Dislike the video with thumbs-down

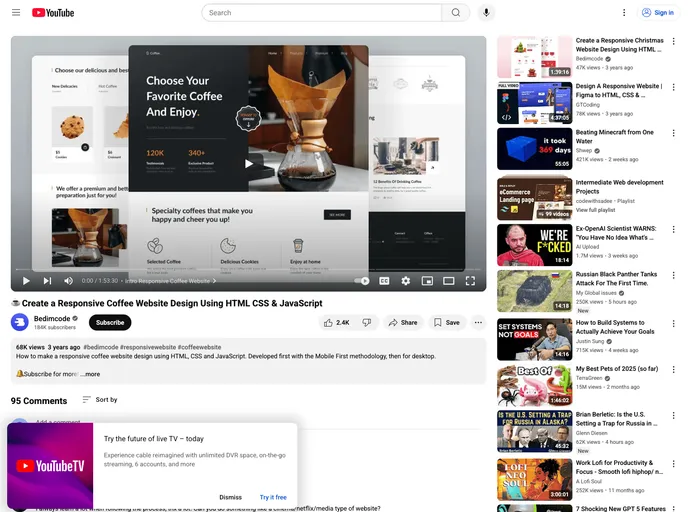pyautogui.click(x=367, y=322)
